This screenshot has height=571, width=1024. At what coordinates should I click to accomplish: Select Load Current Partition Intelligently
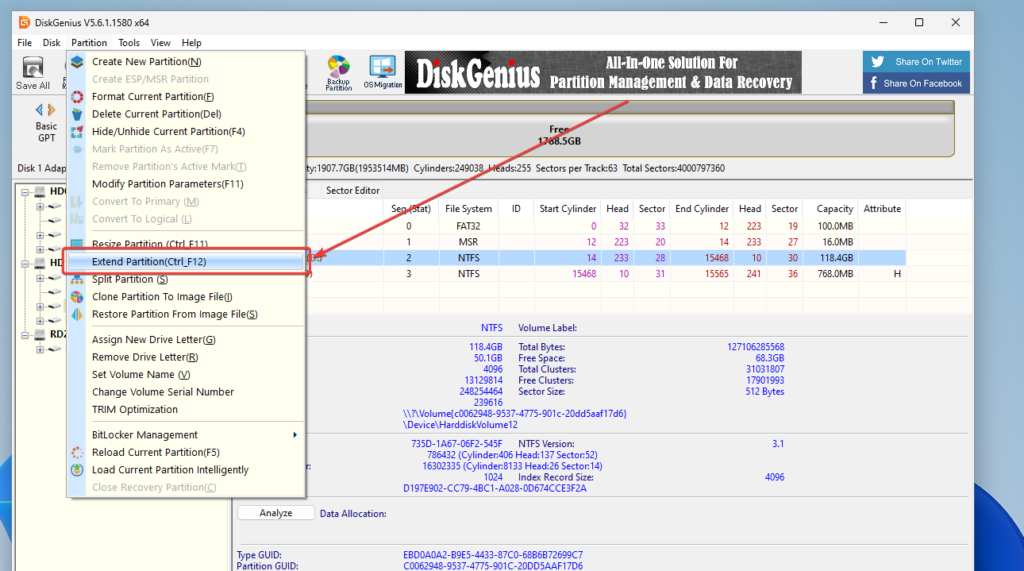[x=185, y=470]
